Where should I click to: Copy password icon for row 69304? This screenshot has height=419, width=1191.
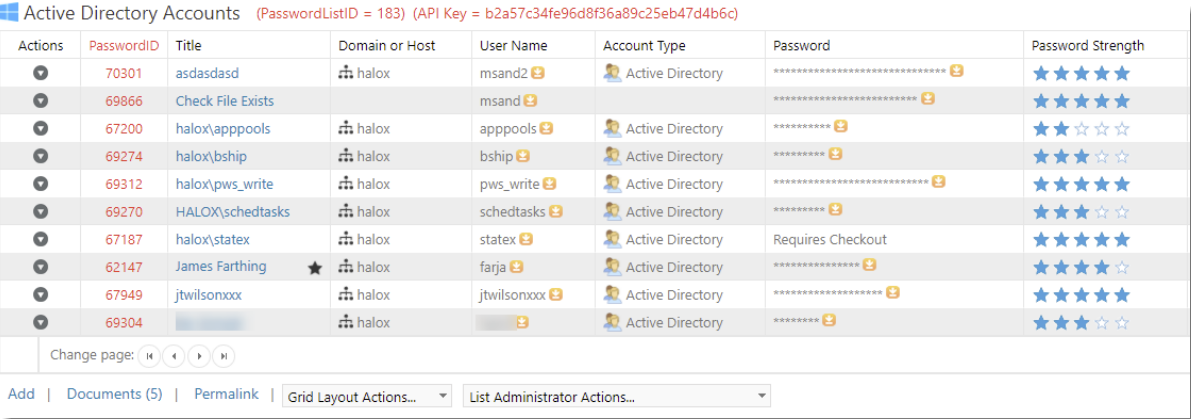coord(830,320)
